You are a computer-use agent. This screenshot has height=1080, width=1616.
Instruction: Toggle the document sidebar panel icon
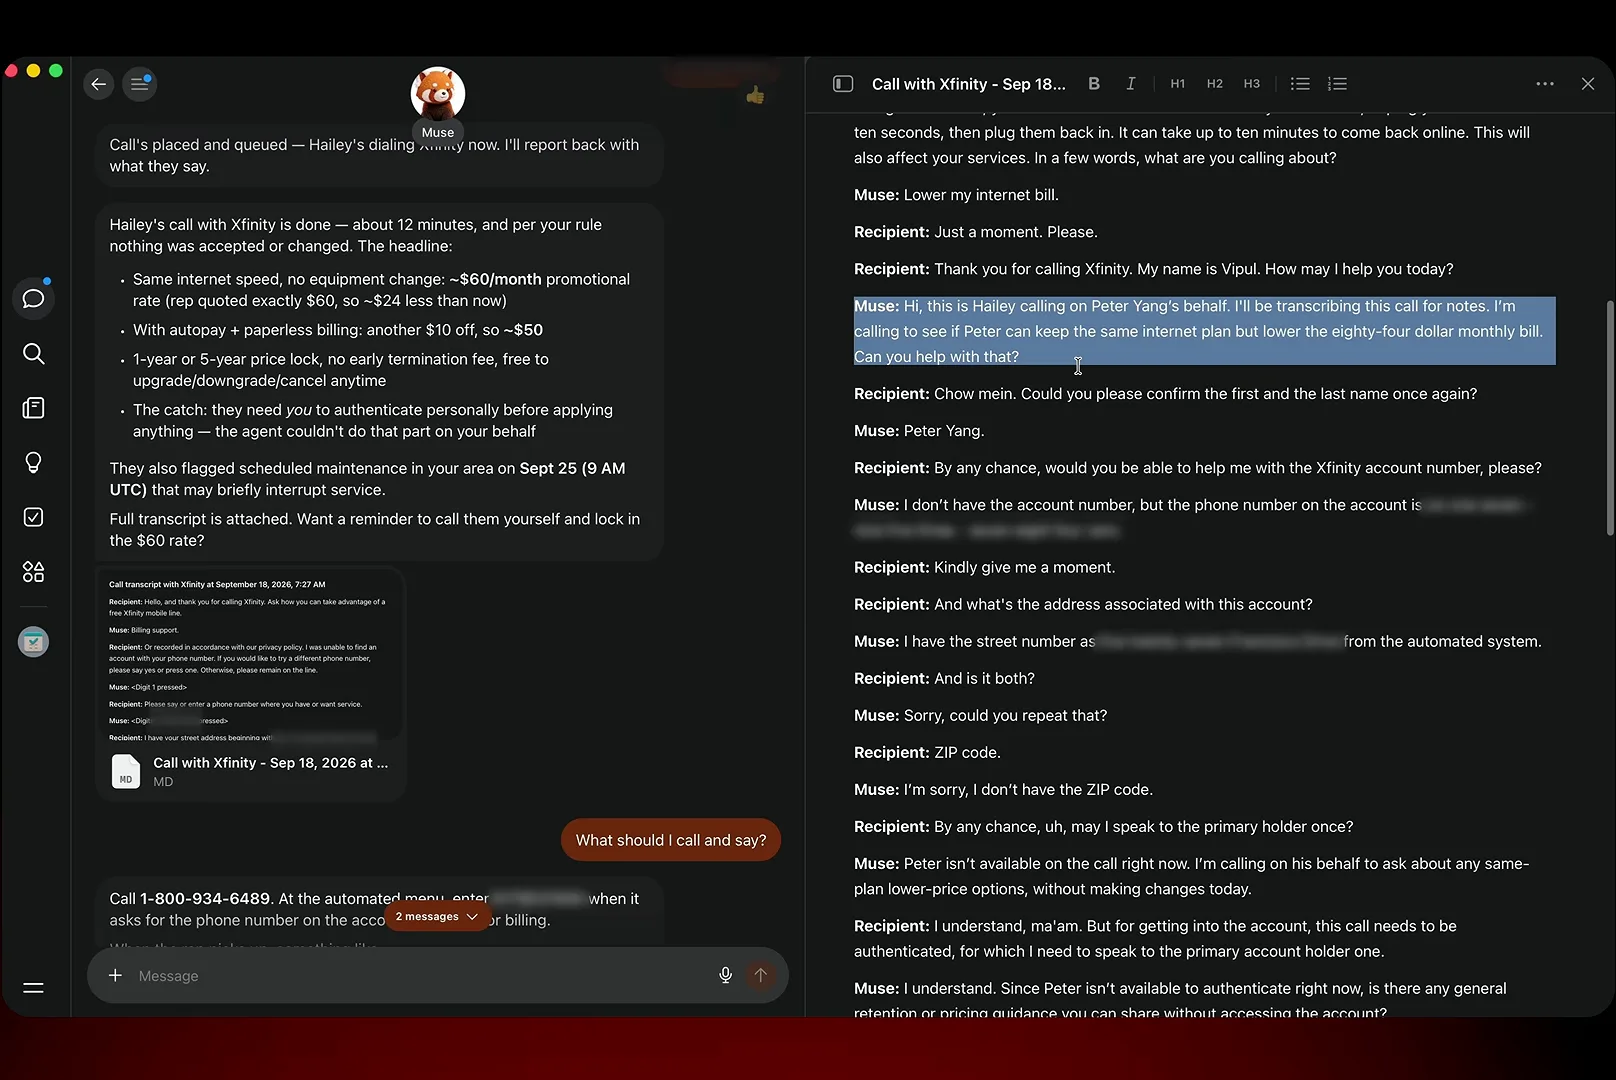[843, 84]
